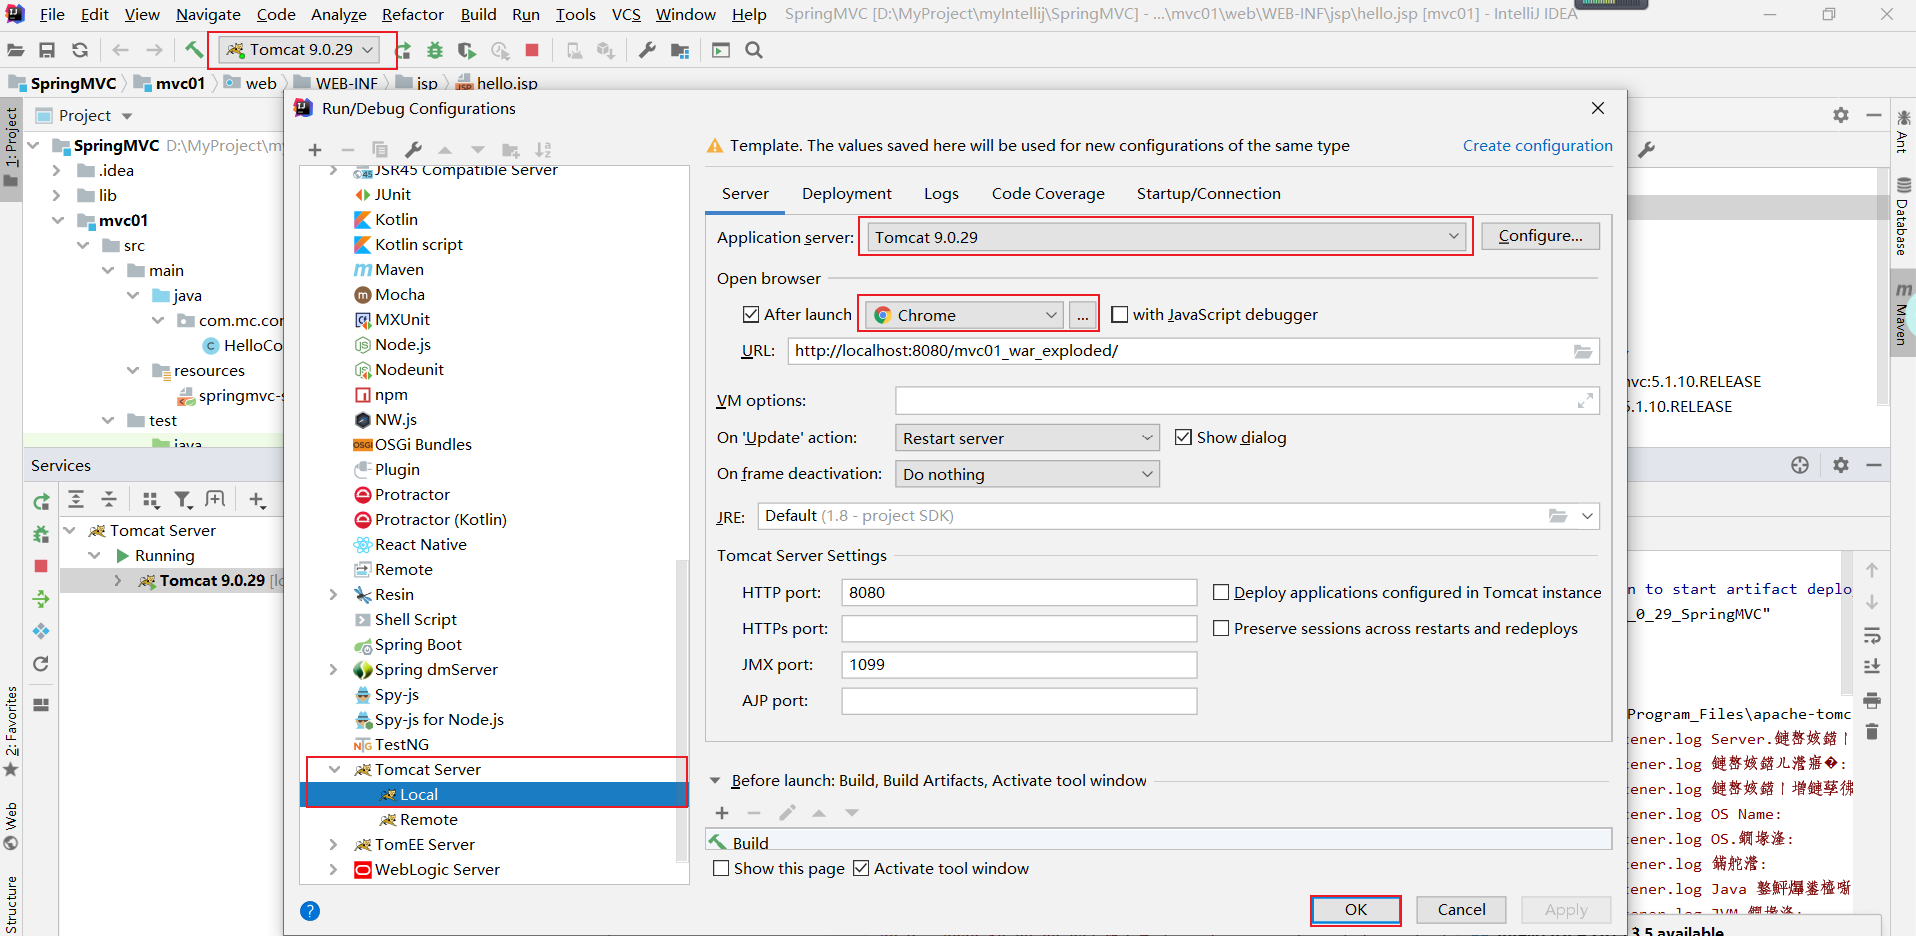Toggle After launch checkbox

point(751,314)
